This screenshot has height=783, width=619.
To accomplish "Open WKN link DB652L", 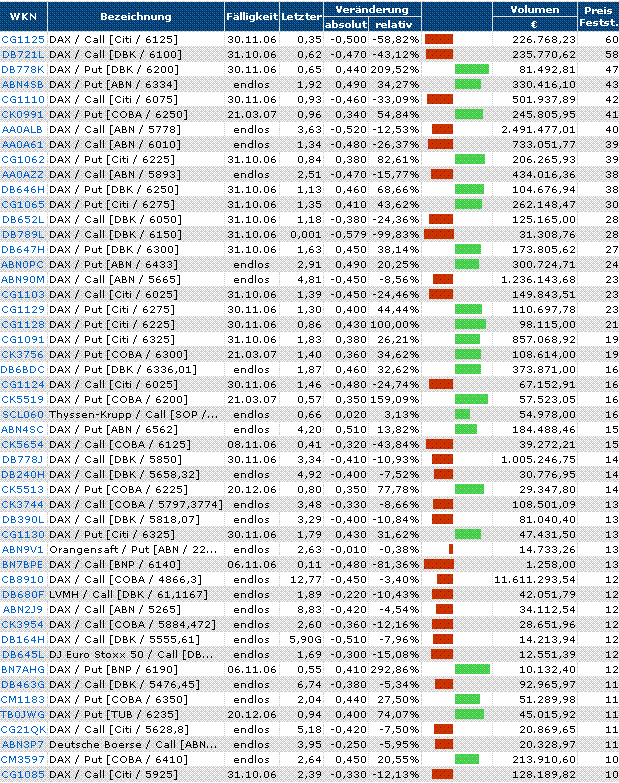I will tap(23, 219).
